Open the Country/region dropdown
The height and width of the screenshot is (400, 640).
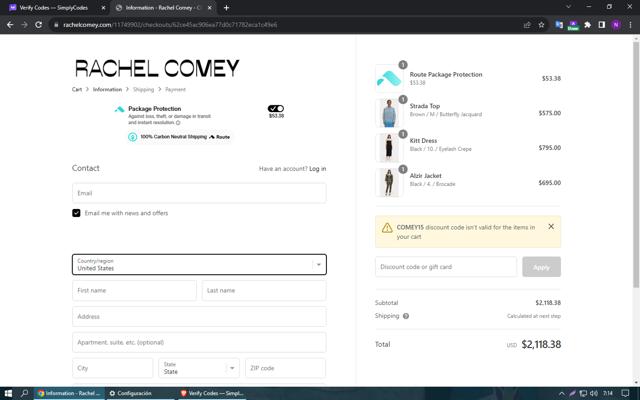click(x=199, y=264)
